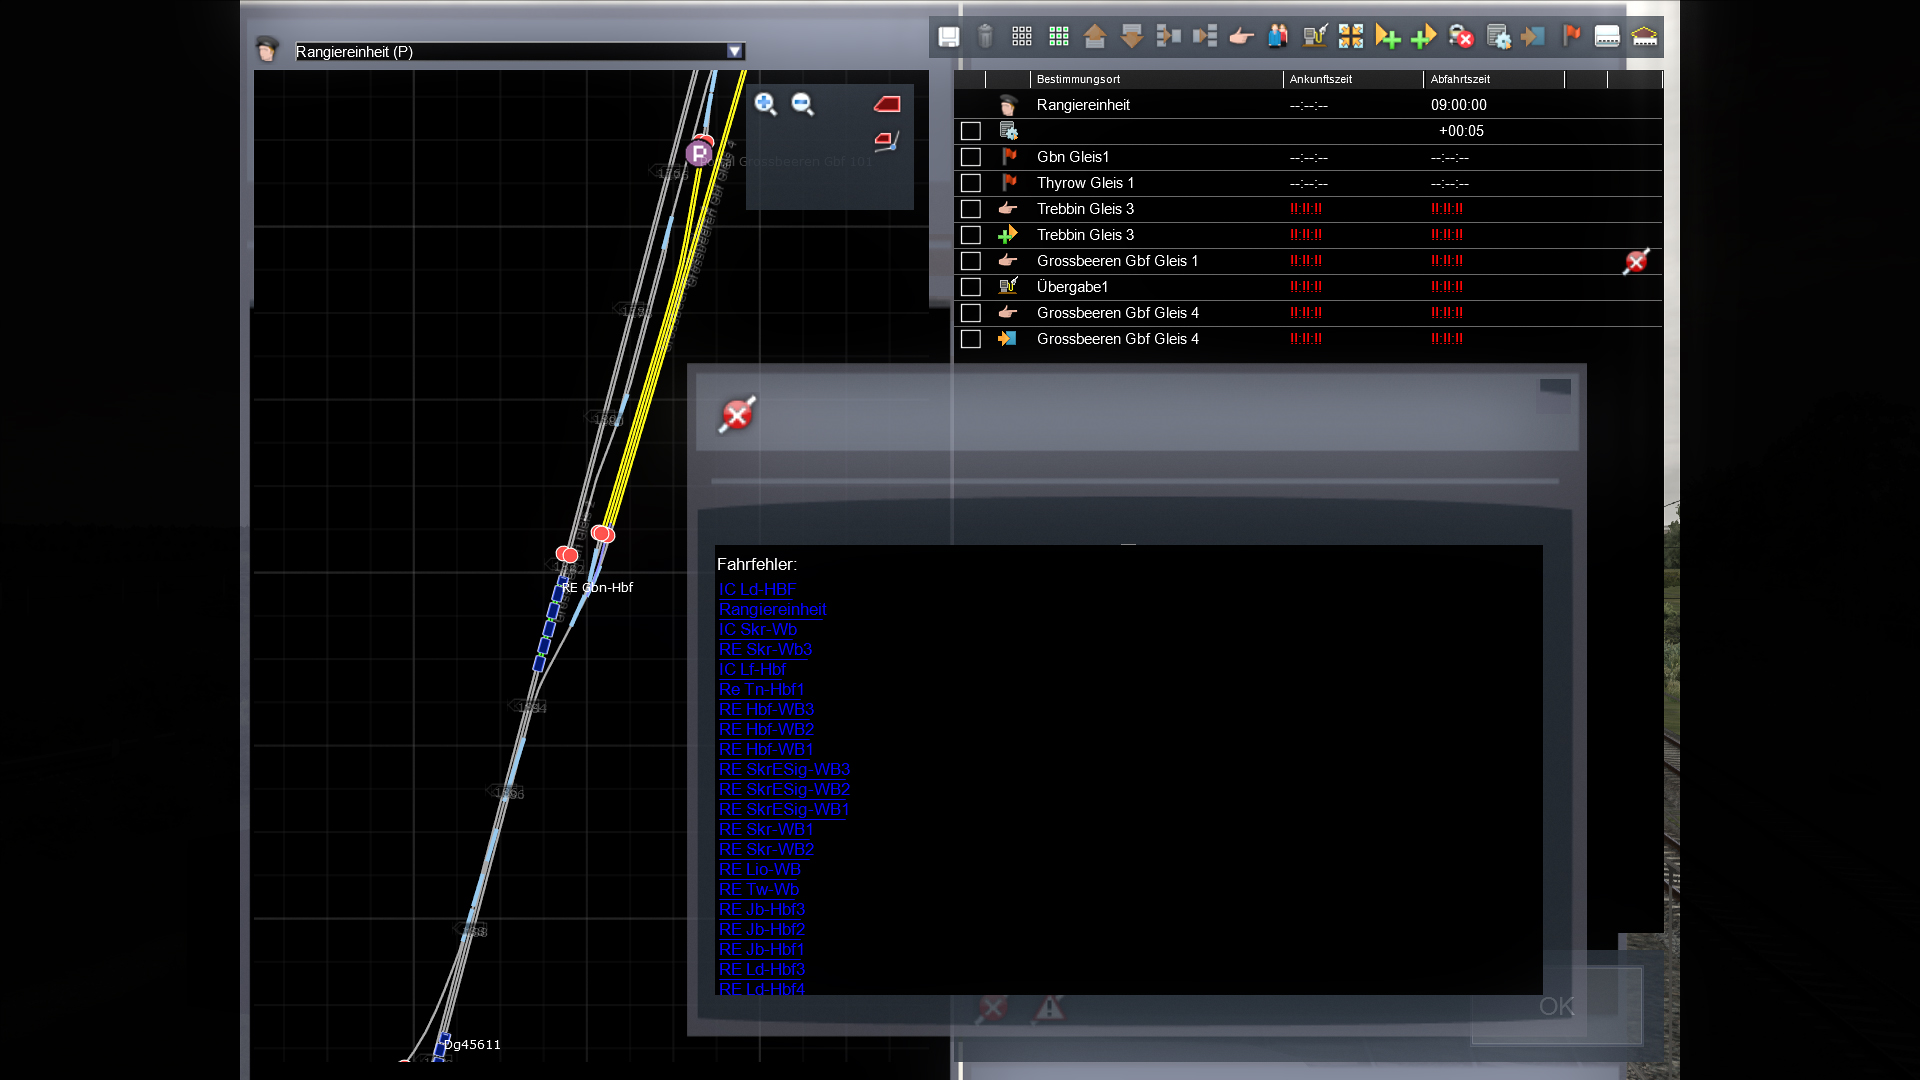This screenshot has width=1920, height=1080.
Task: Open the IC Ld-HBF error link
Action: (x=757, y=590)
